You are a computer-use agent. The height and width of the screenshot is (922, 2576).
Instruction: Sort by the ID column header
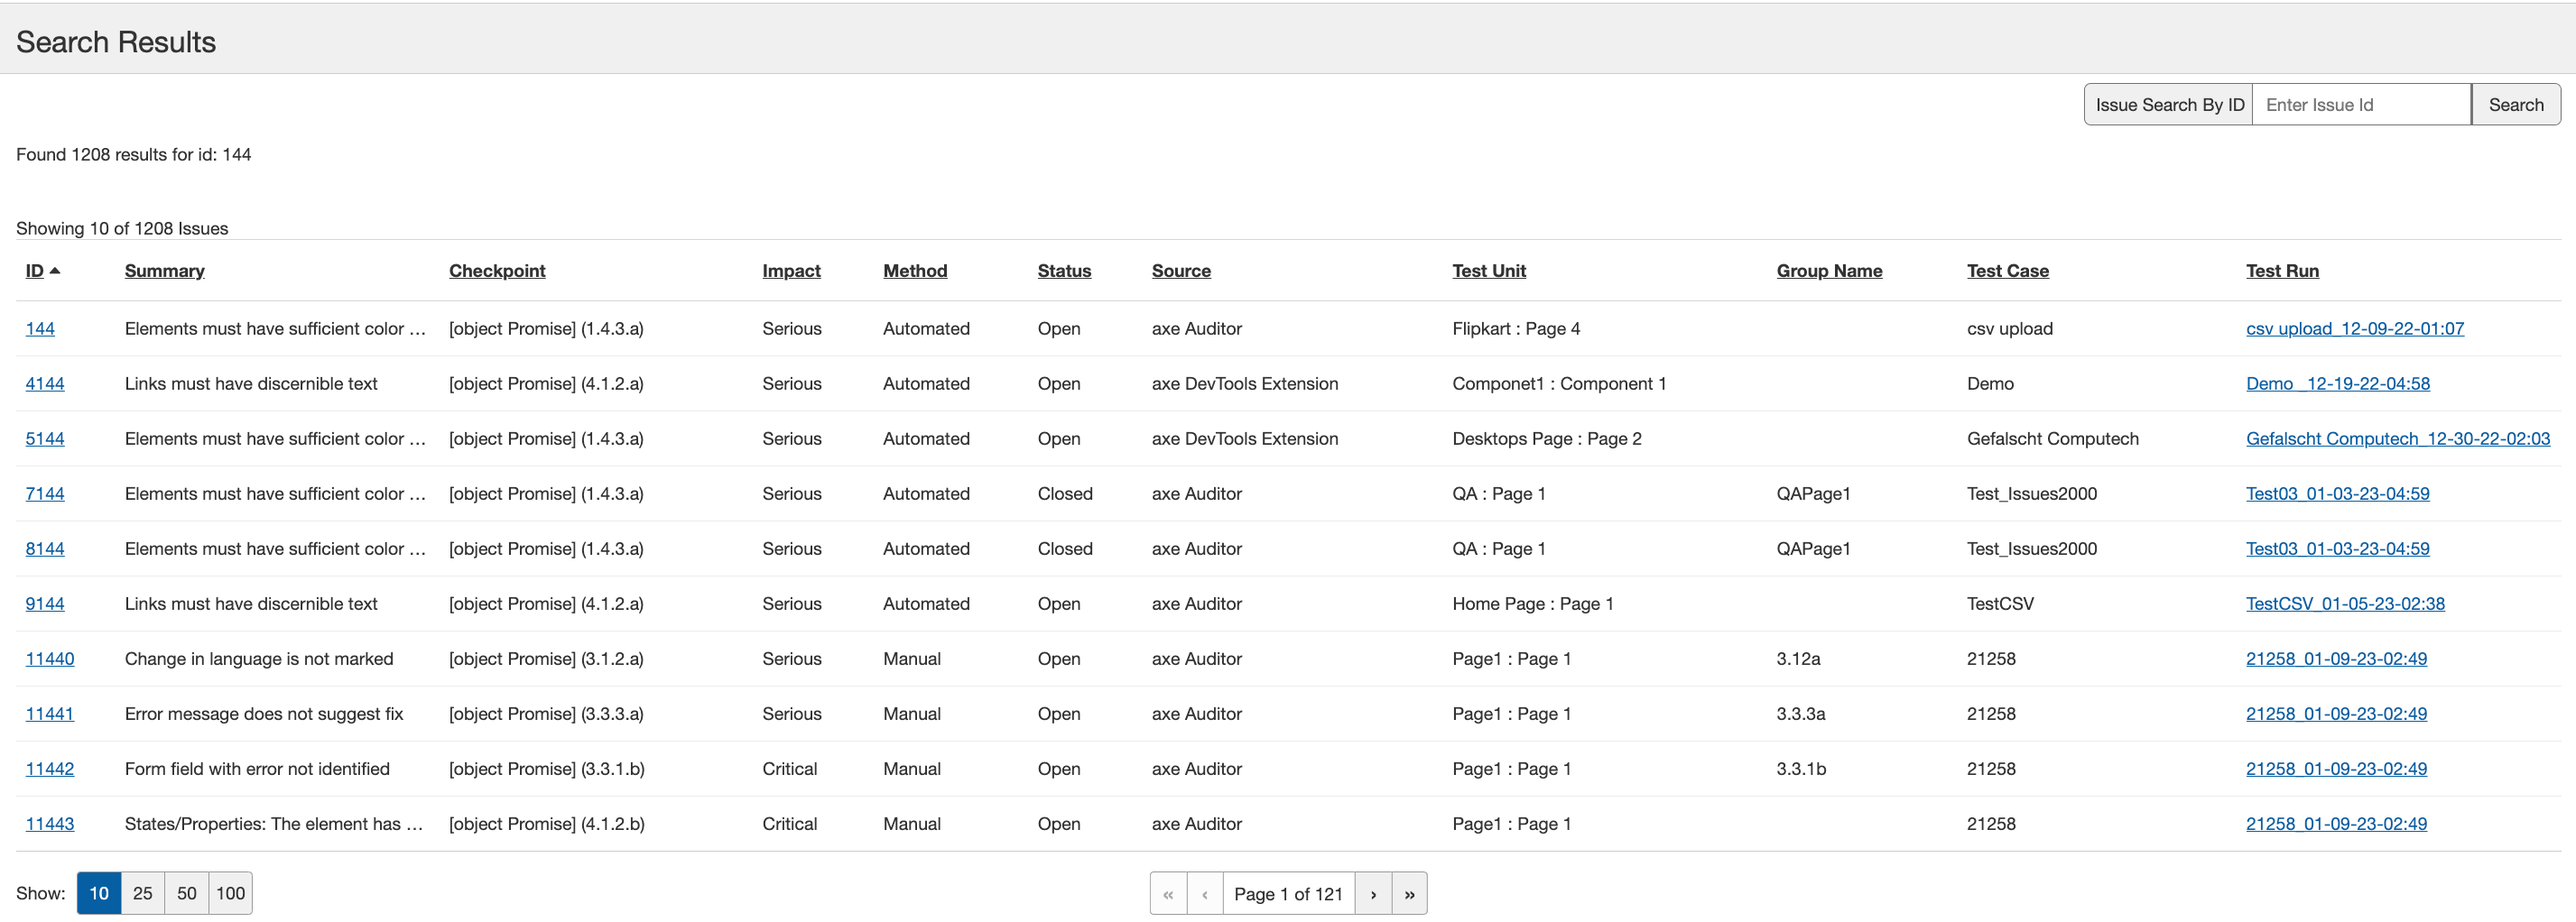point(35,271)
